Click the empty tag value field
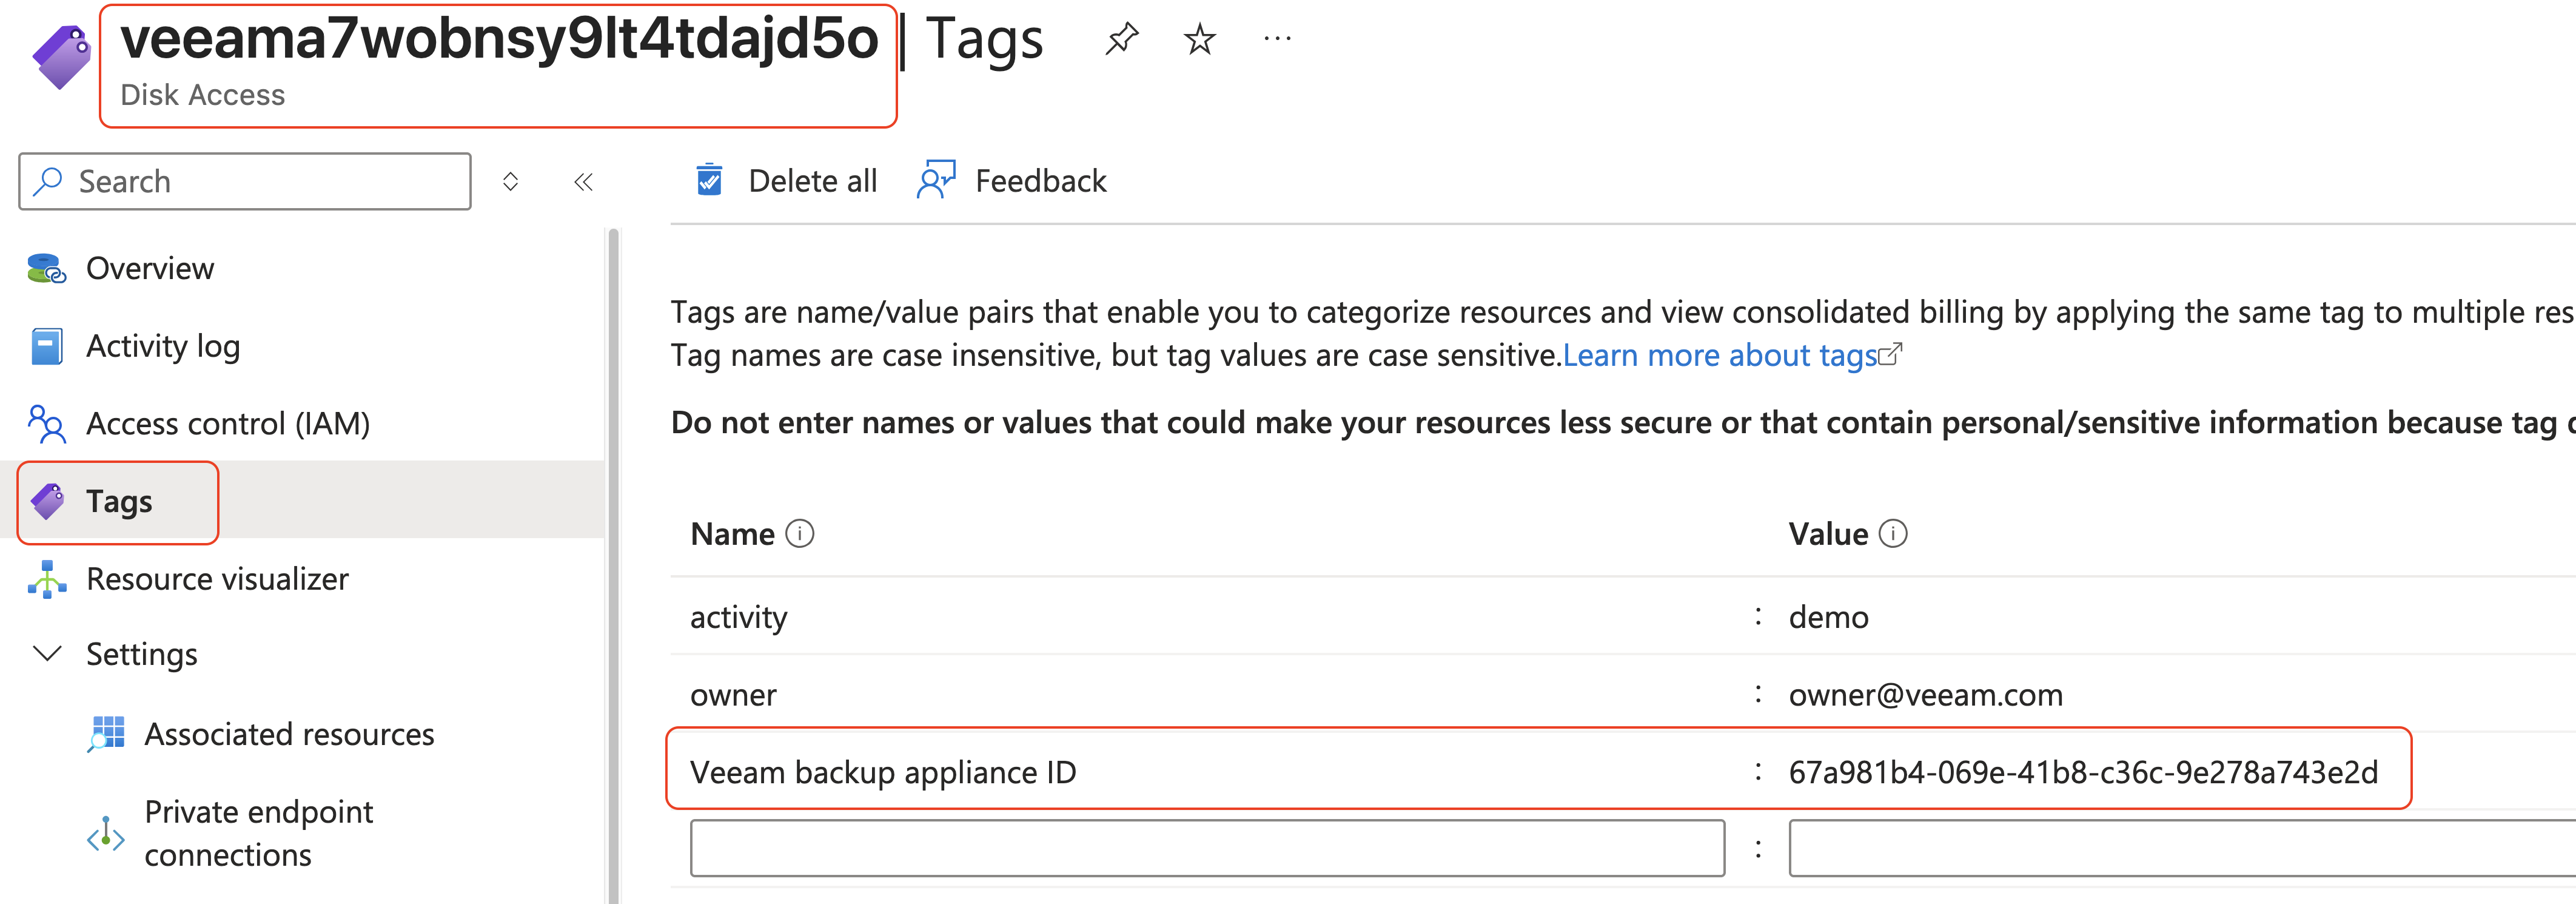The height and width of the screenshot is (904, 2576). (x=2182, y=848)
